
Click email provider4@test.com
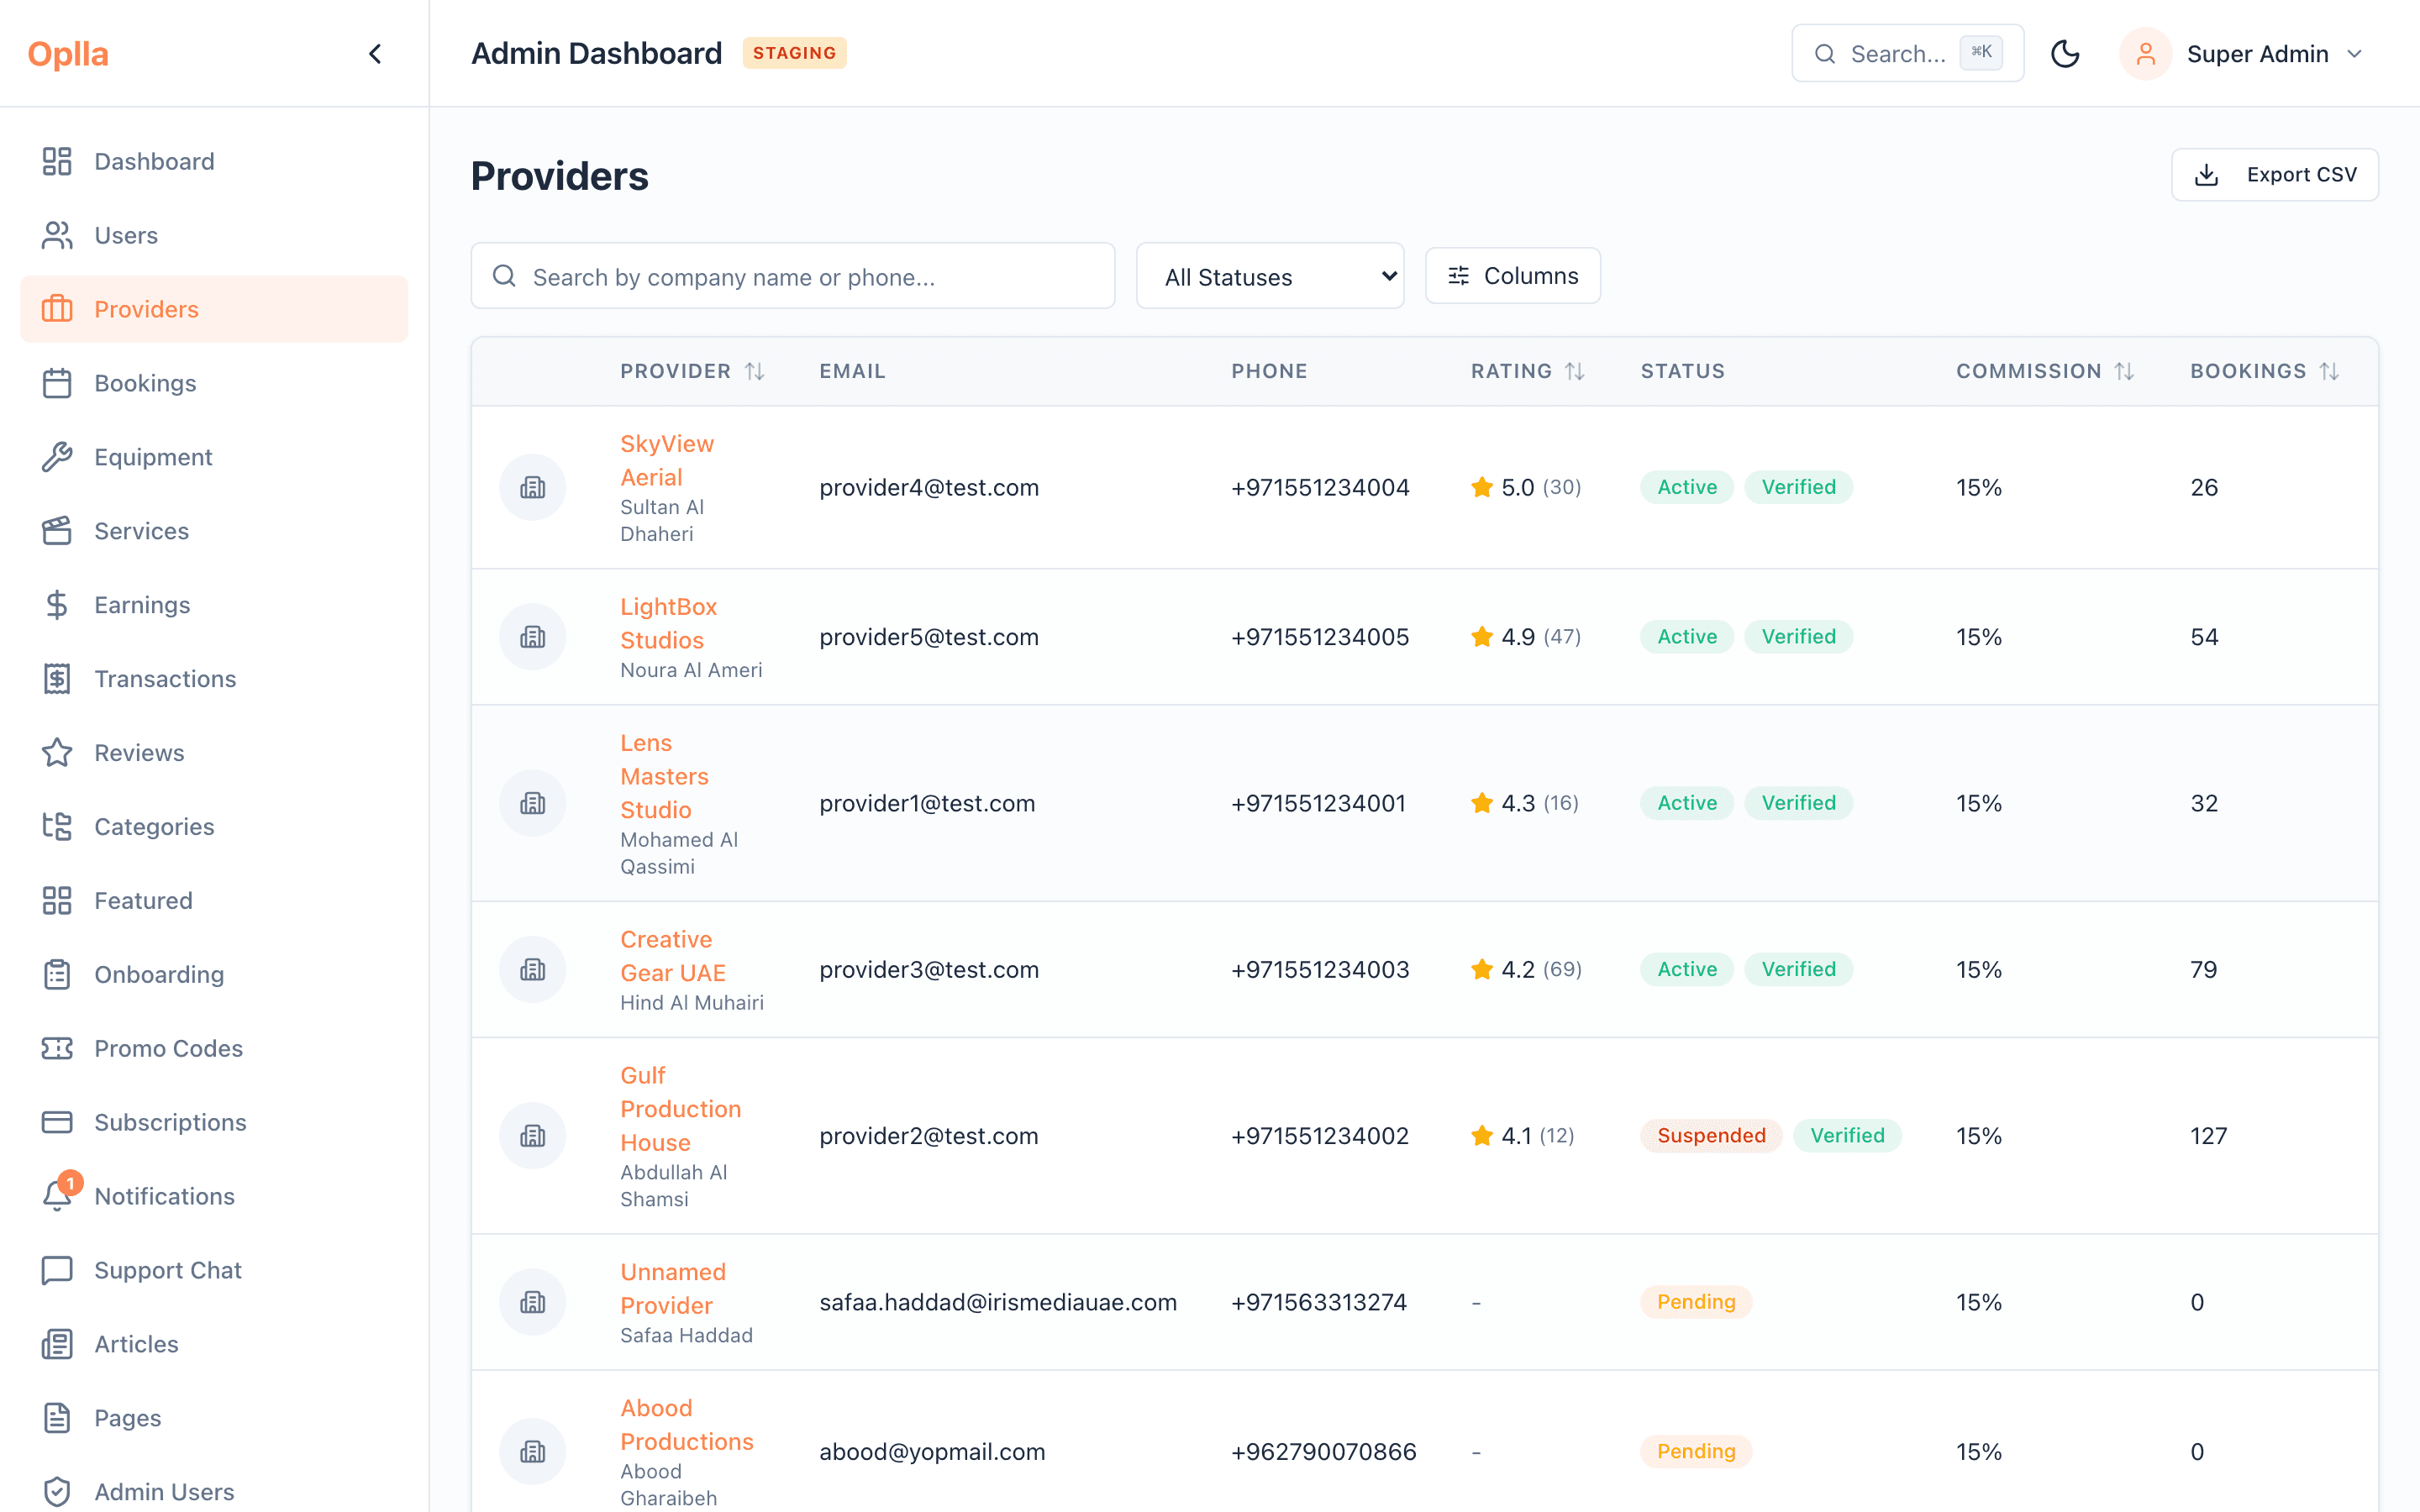click(x=929, y=487)
